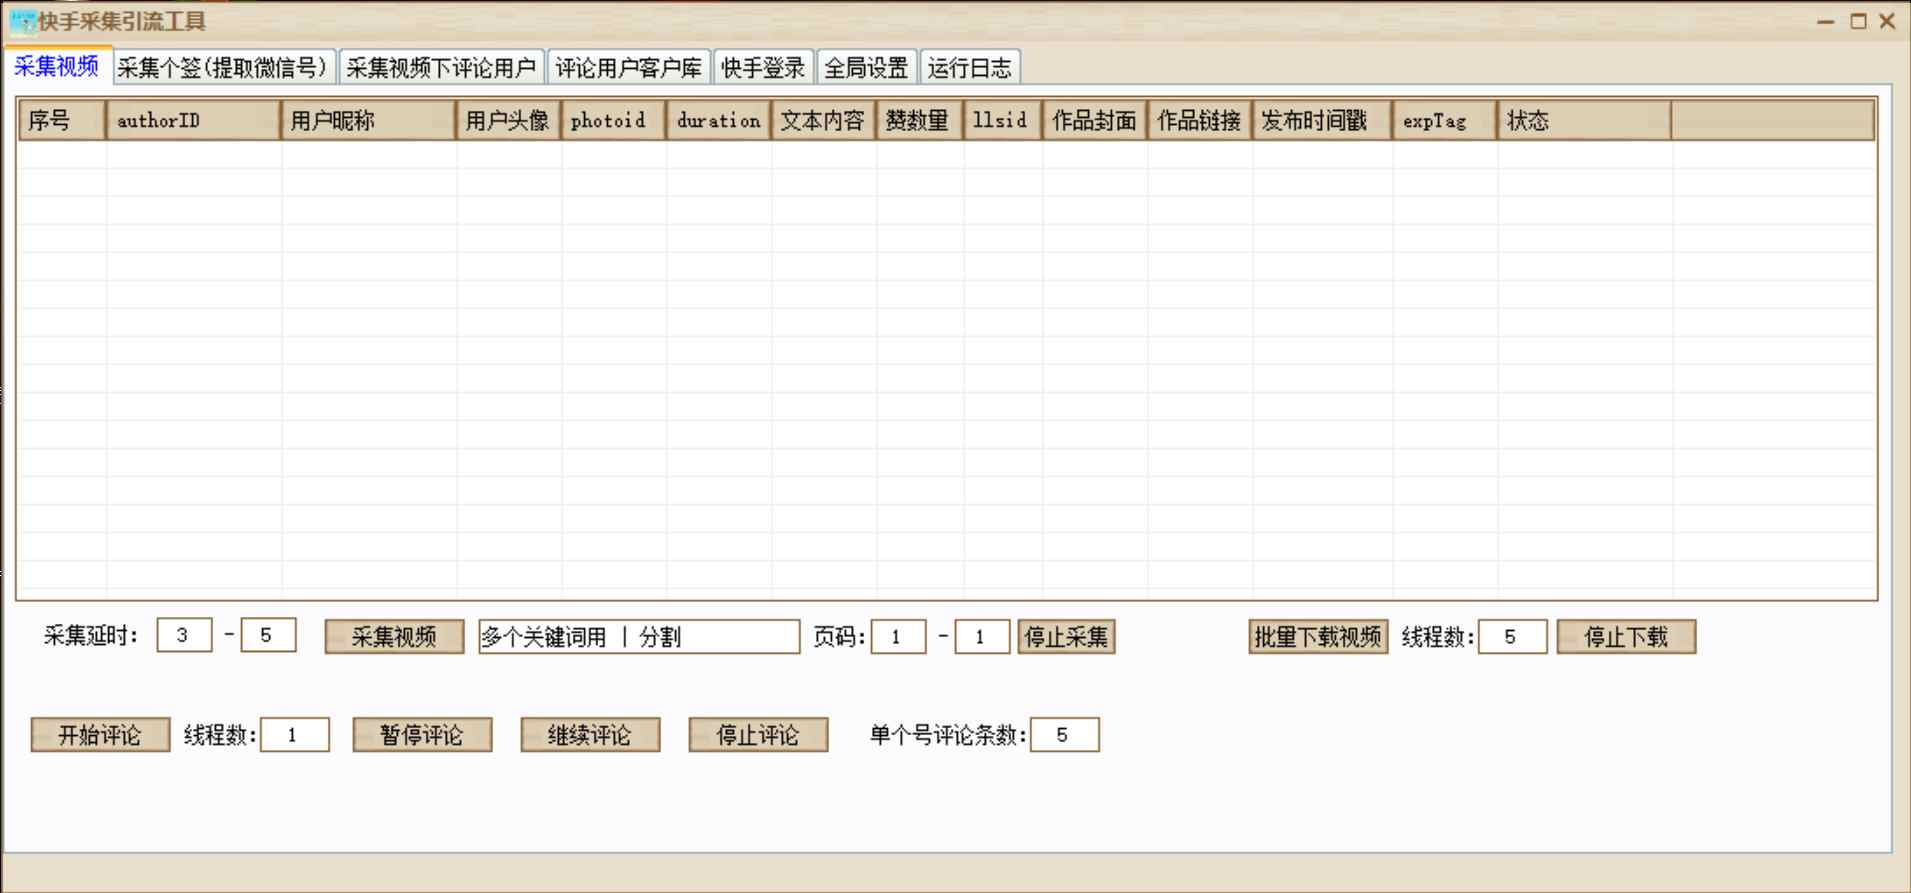Click the 暂停评论 button
This screenshot has width=1911, height=893.
[422, 735]
